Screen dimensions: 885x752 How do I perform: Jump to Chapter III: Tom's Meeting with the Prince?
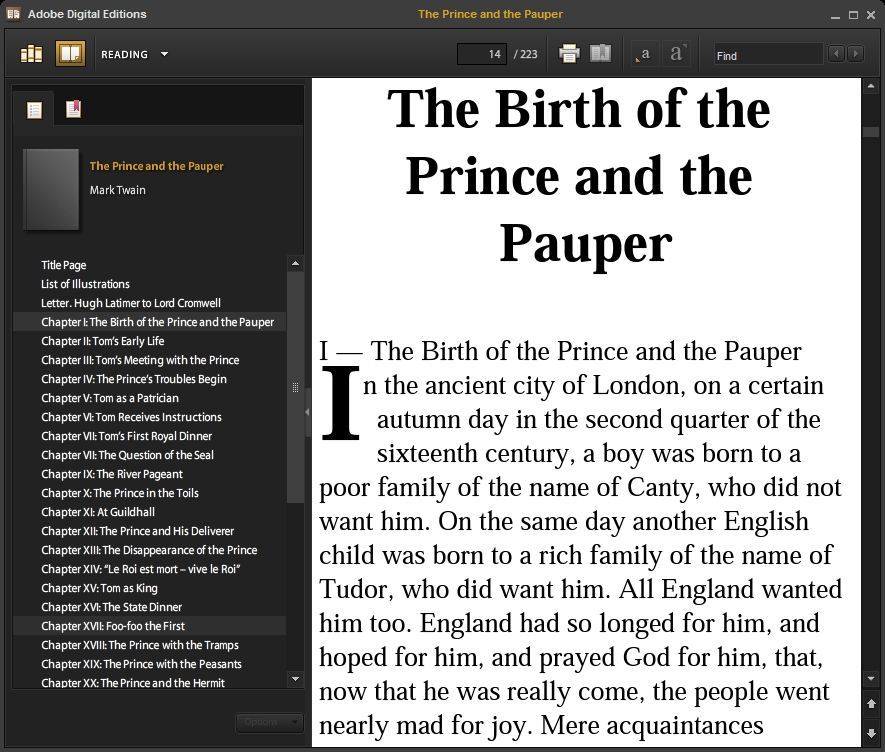[x=140, y=360]
